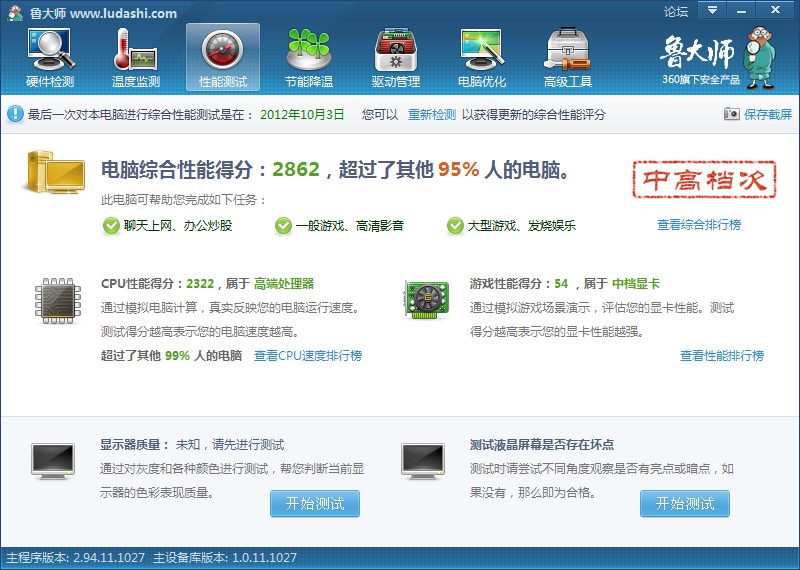Click the green check beside 一般游戏、高清影音
800x570 pixels.
coord(283,226)
